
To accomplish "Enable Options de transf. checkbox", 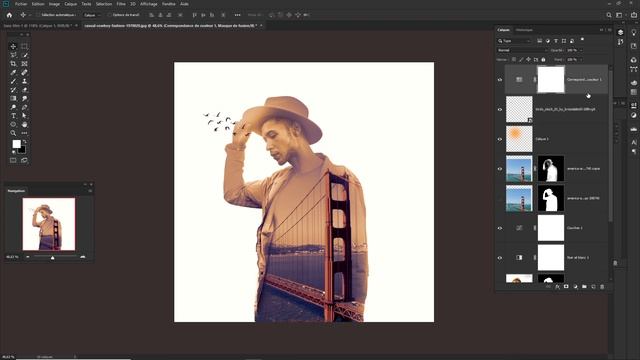I will click(x=109, y=15).
